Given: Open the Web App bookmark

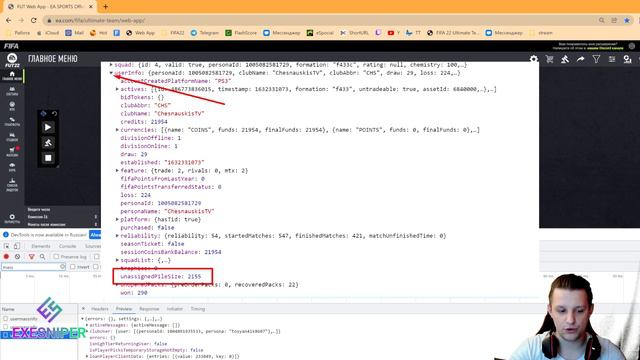Looking at the screenshot, I should [140, 33].
